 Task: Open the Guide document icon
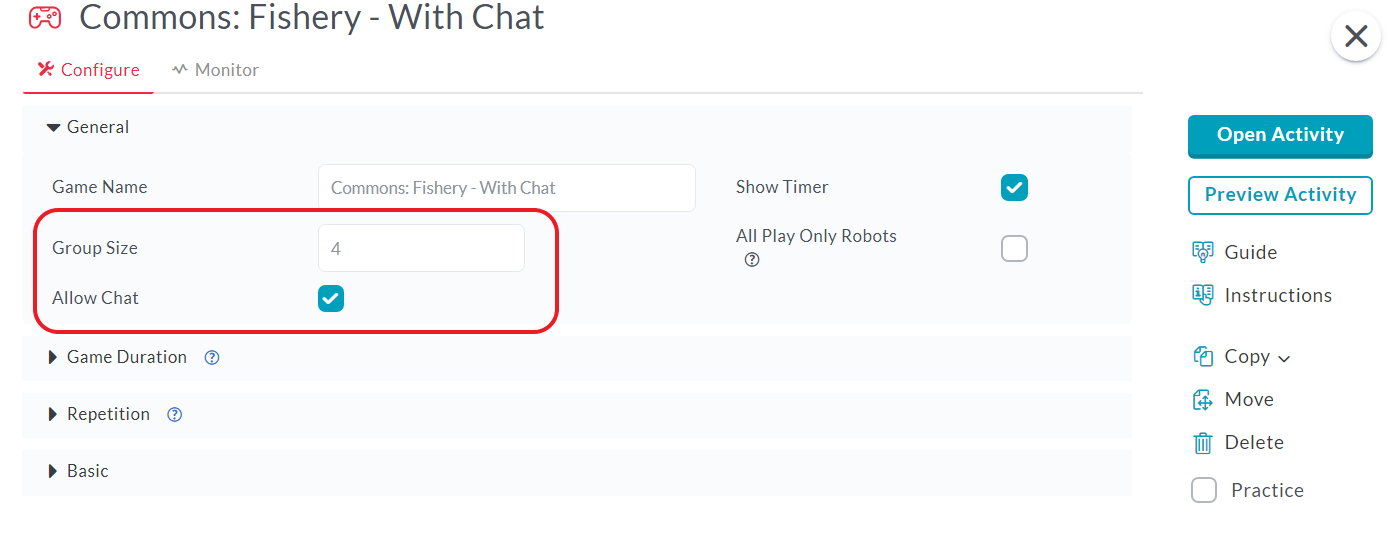[x=1203, y=252]
